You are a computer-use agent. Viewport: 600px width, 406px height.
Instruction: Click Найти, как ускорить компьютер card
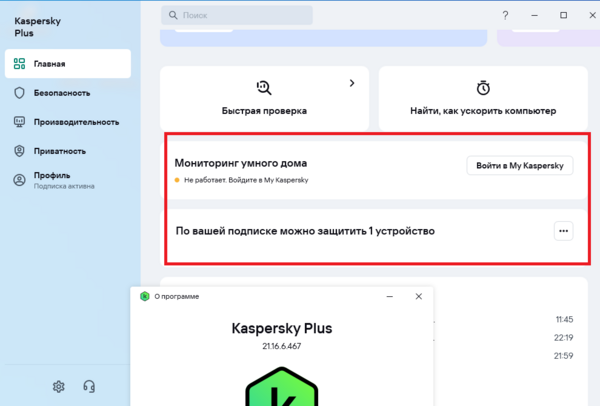coord(483,98)
